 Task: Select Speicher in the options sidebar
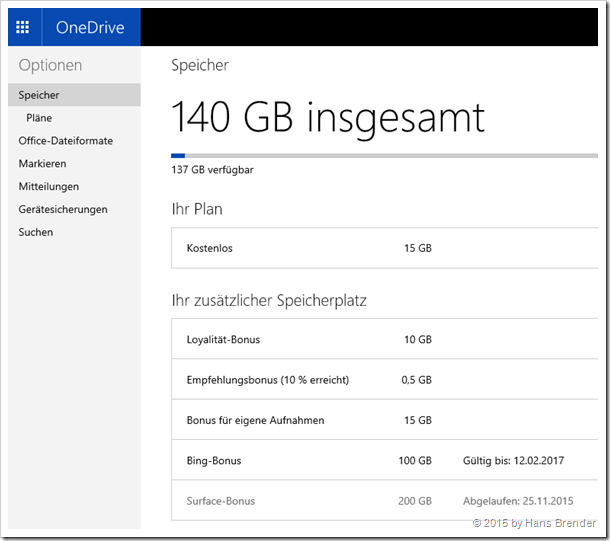tap(74, 95)
